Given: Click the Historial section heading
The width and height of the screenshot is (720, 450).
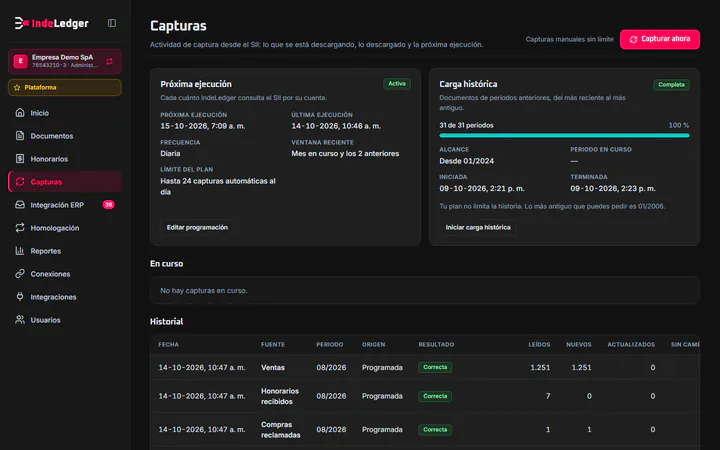Looking at the screenshot, I should coord(166,321).
